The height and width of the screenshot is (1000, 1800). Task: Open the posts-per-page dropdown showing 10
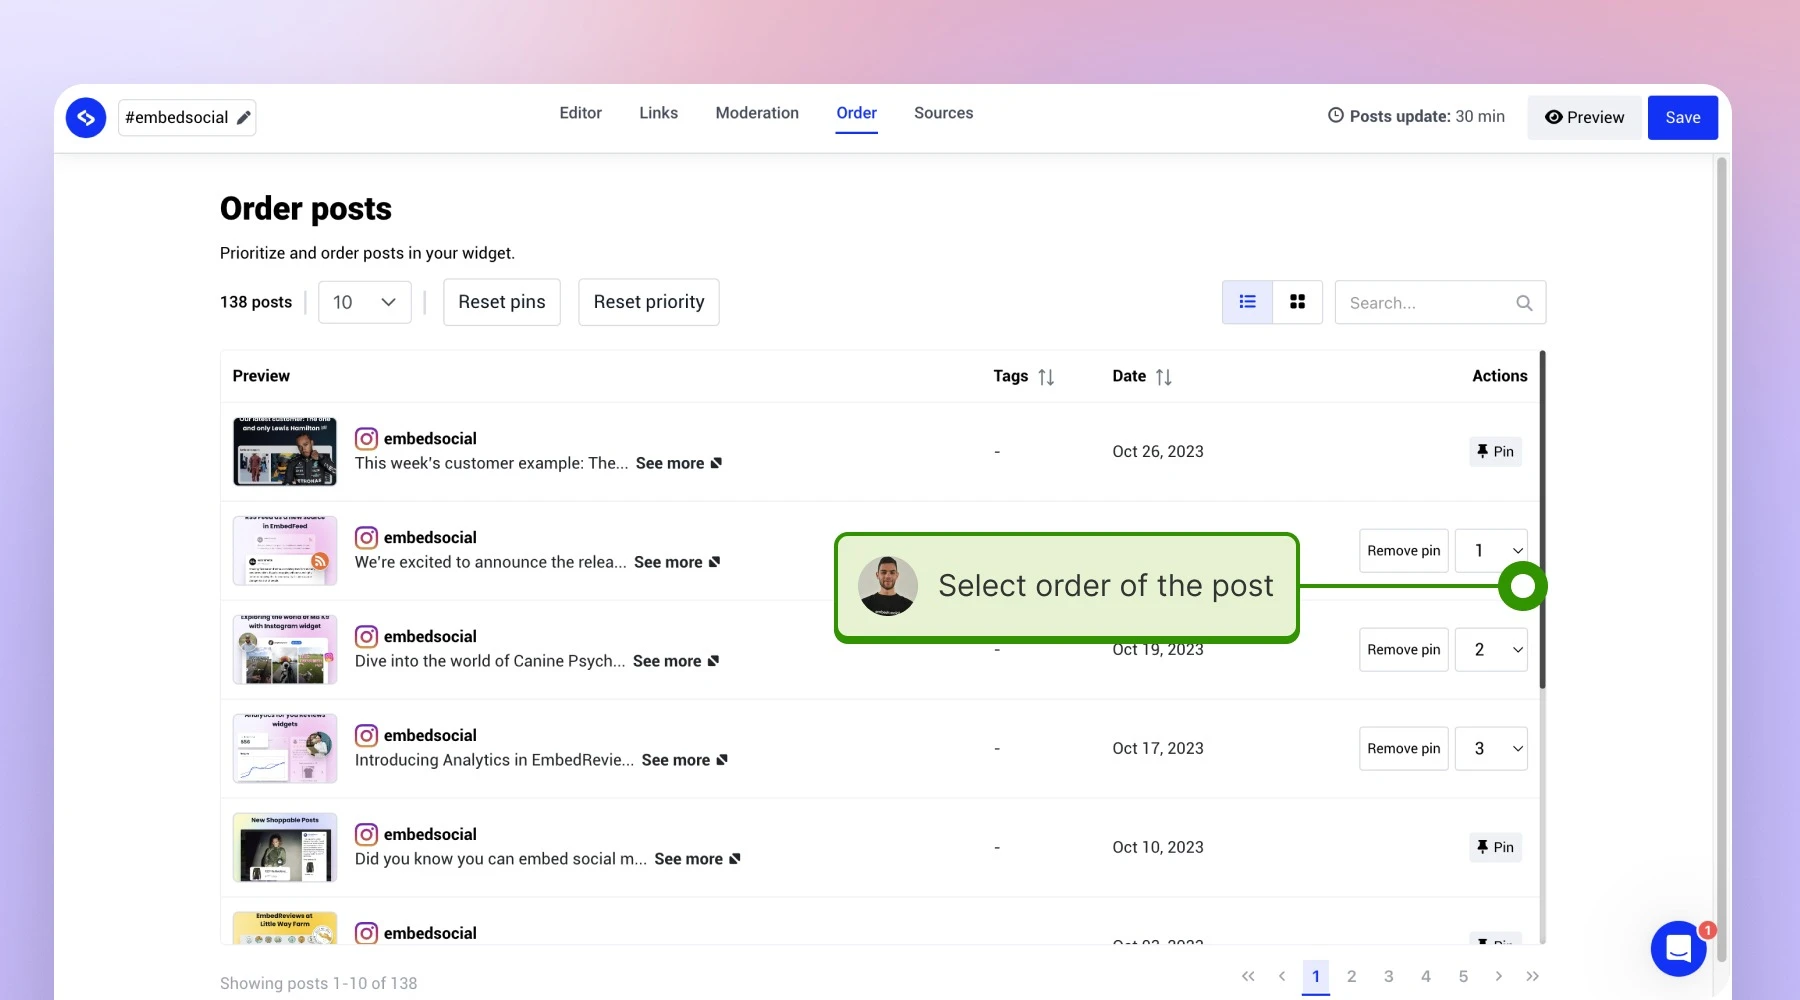pyautogui.click(x=365, y=302)
